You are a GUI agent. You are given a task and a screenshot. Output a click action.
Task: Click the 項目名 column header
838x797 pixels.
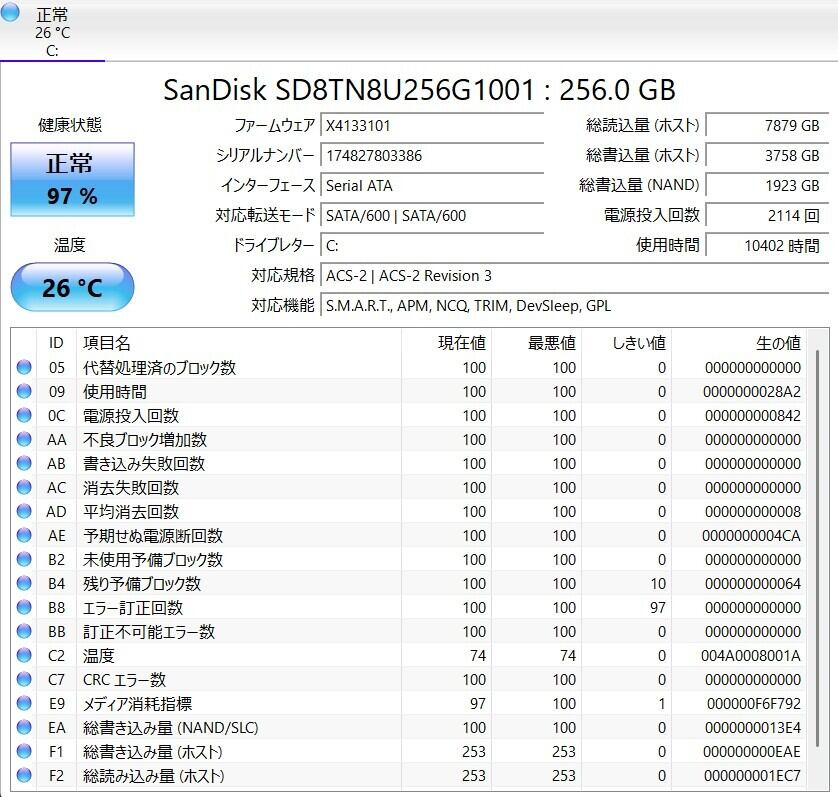239,343
